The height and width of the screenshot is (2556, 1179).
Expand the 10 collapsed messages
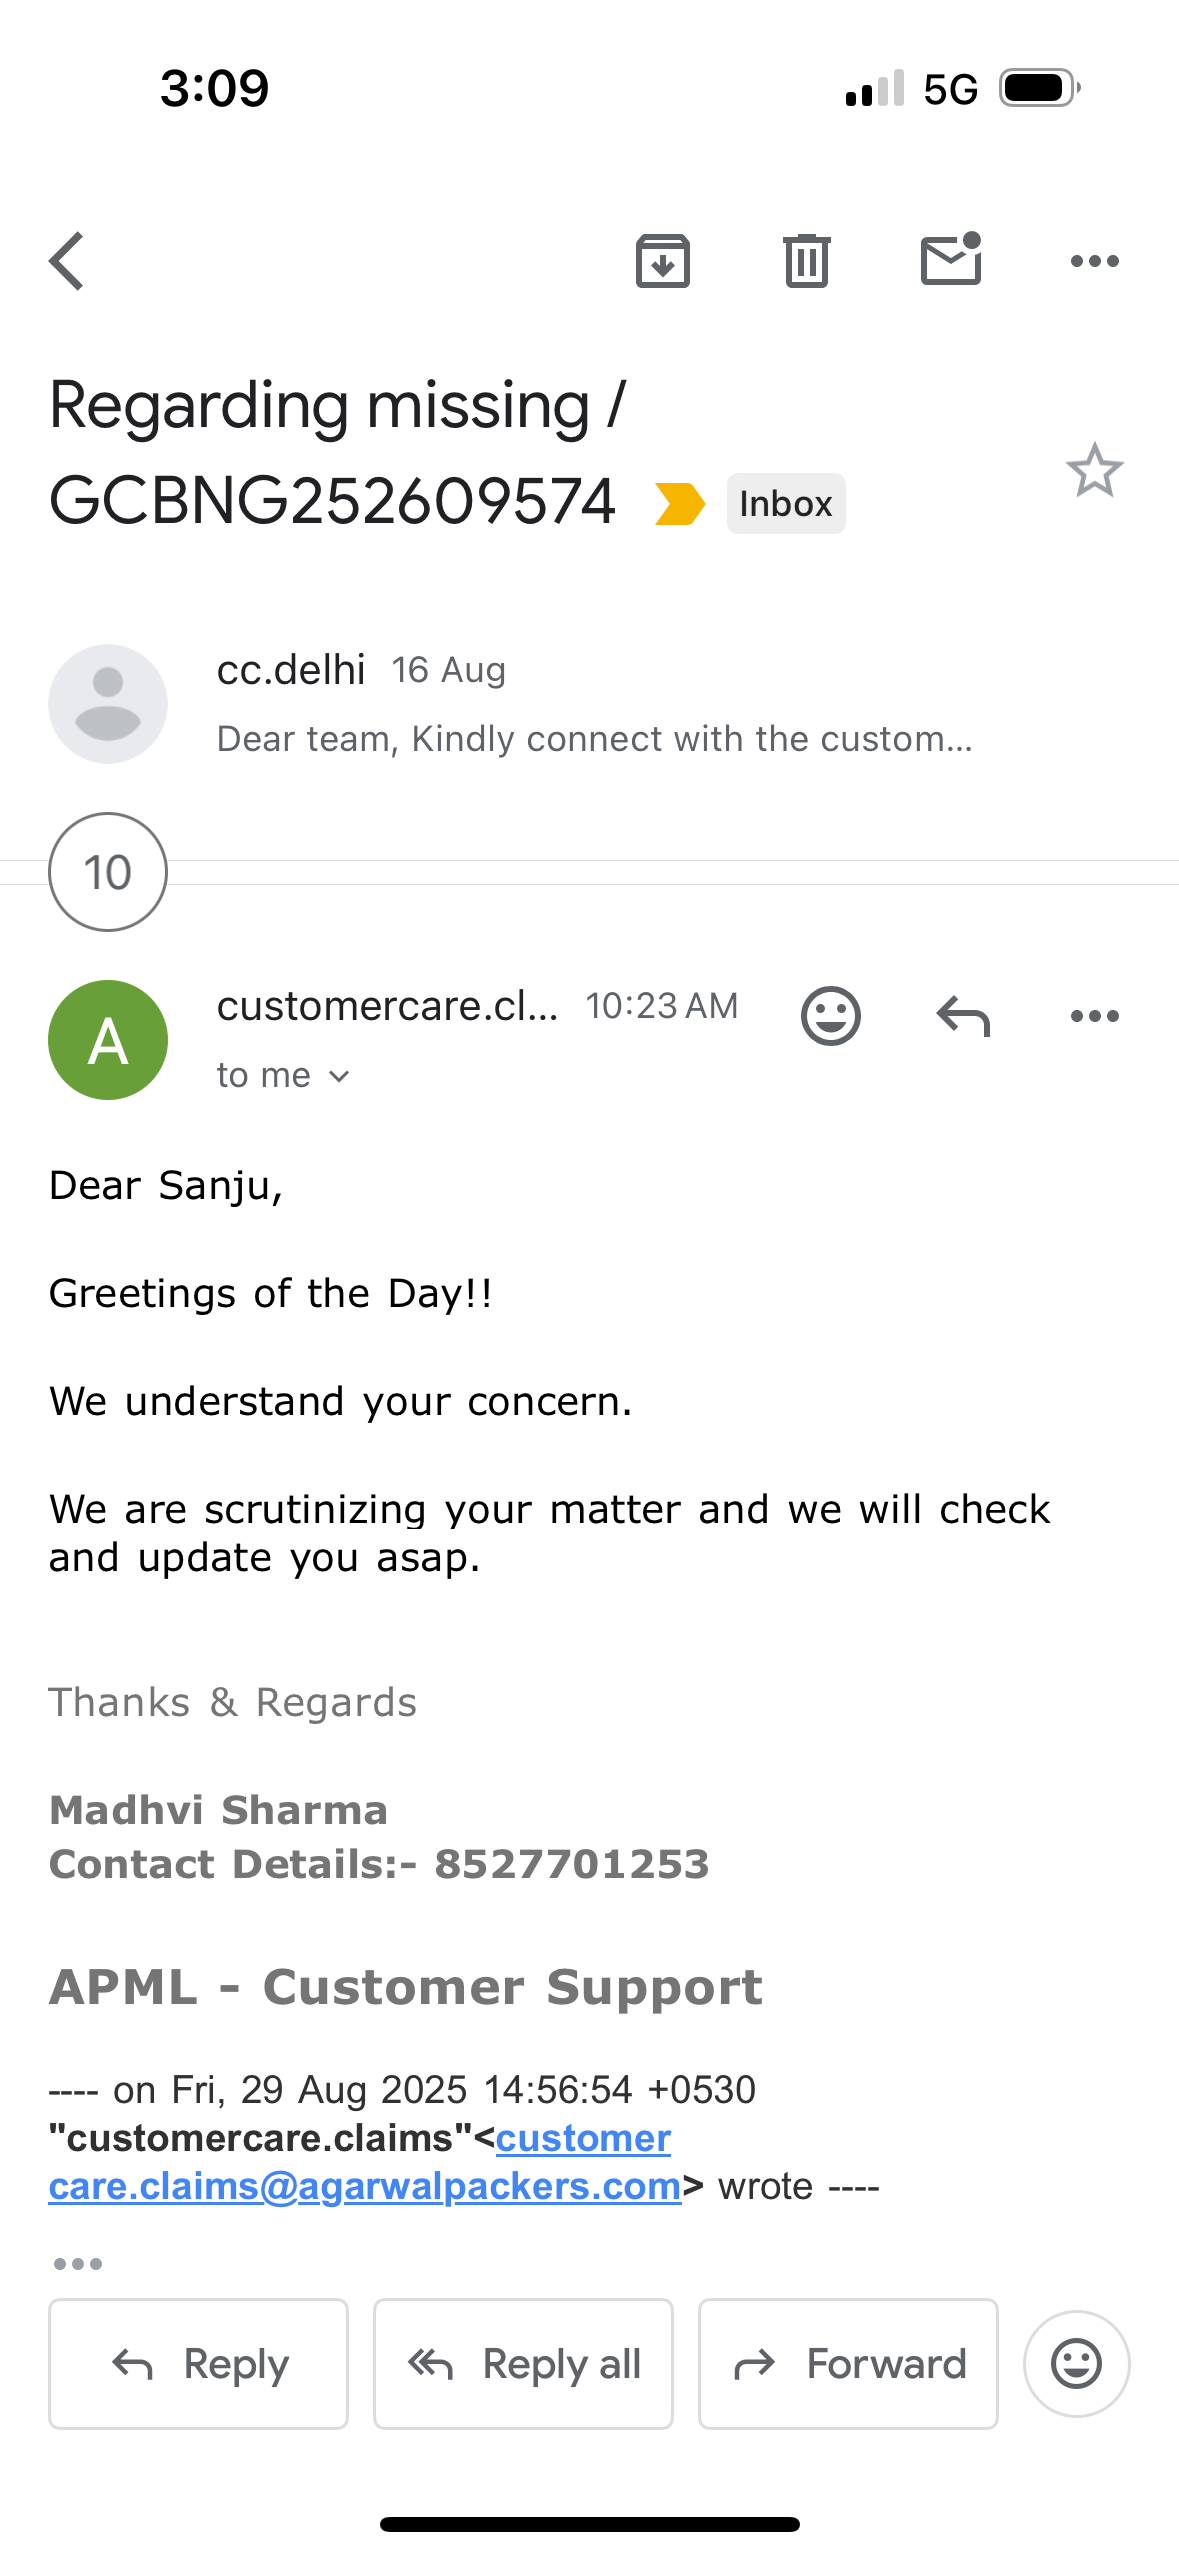[108, 872]
